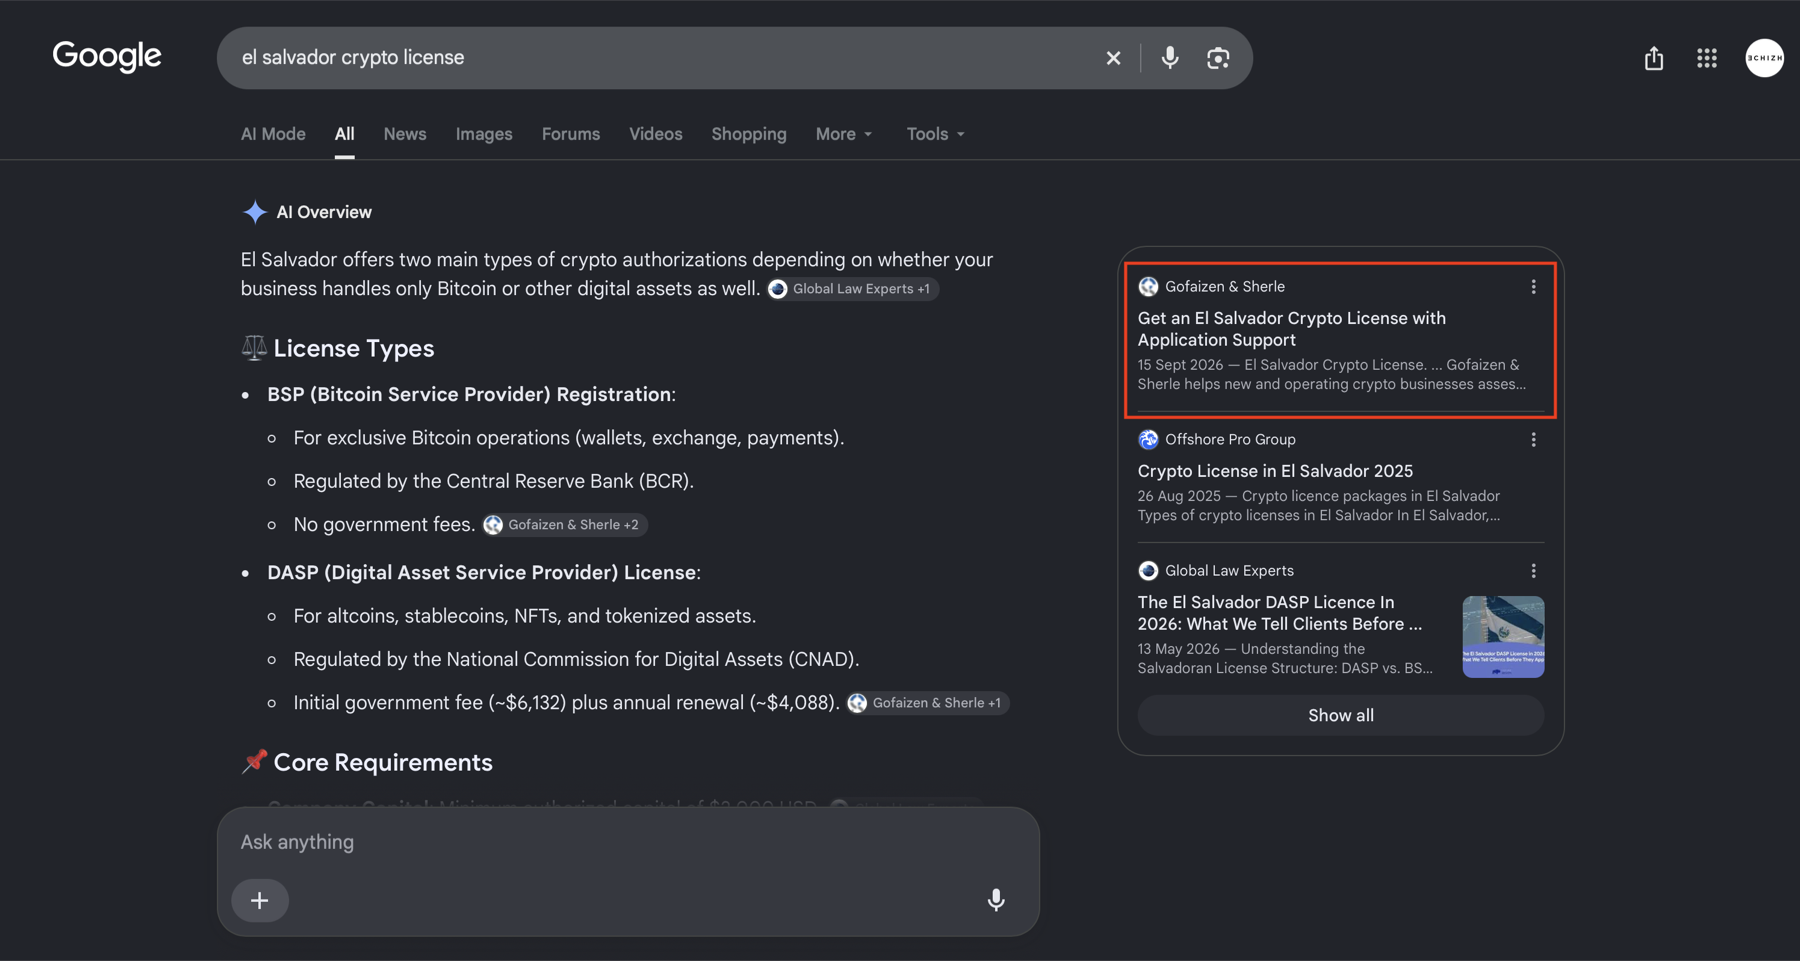Open Google Lens image search icon
The height and width of the screenshot is (961, 1800).
(x=1217, y=58)
